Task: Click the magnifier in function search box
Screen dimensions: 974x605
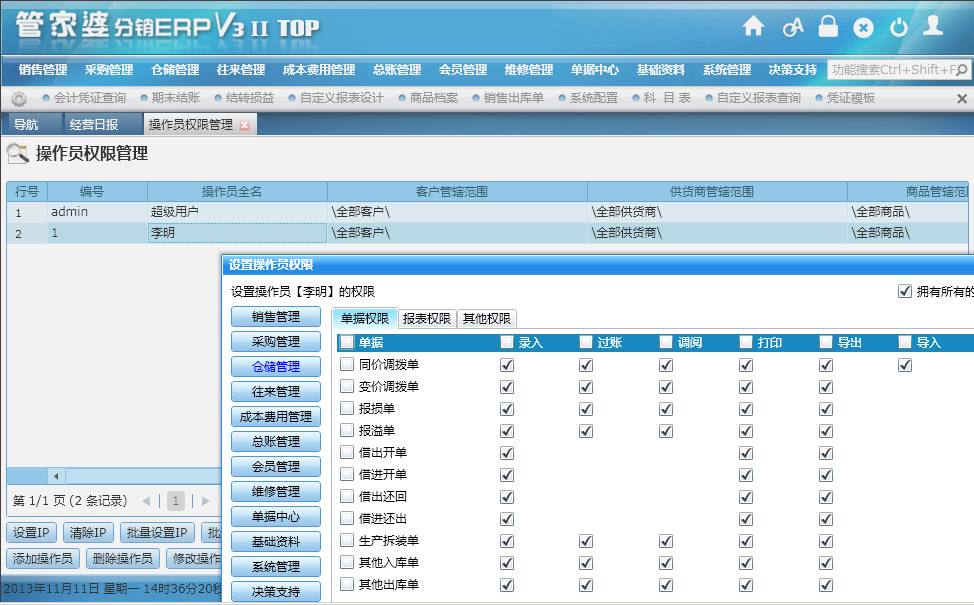Action: (x=965, y=70)
